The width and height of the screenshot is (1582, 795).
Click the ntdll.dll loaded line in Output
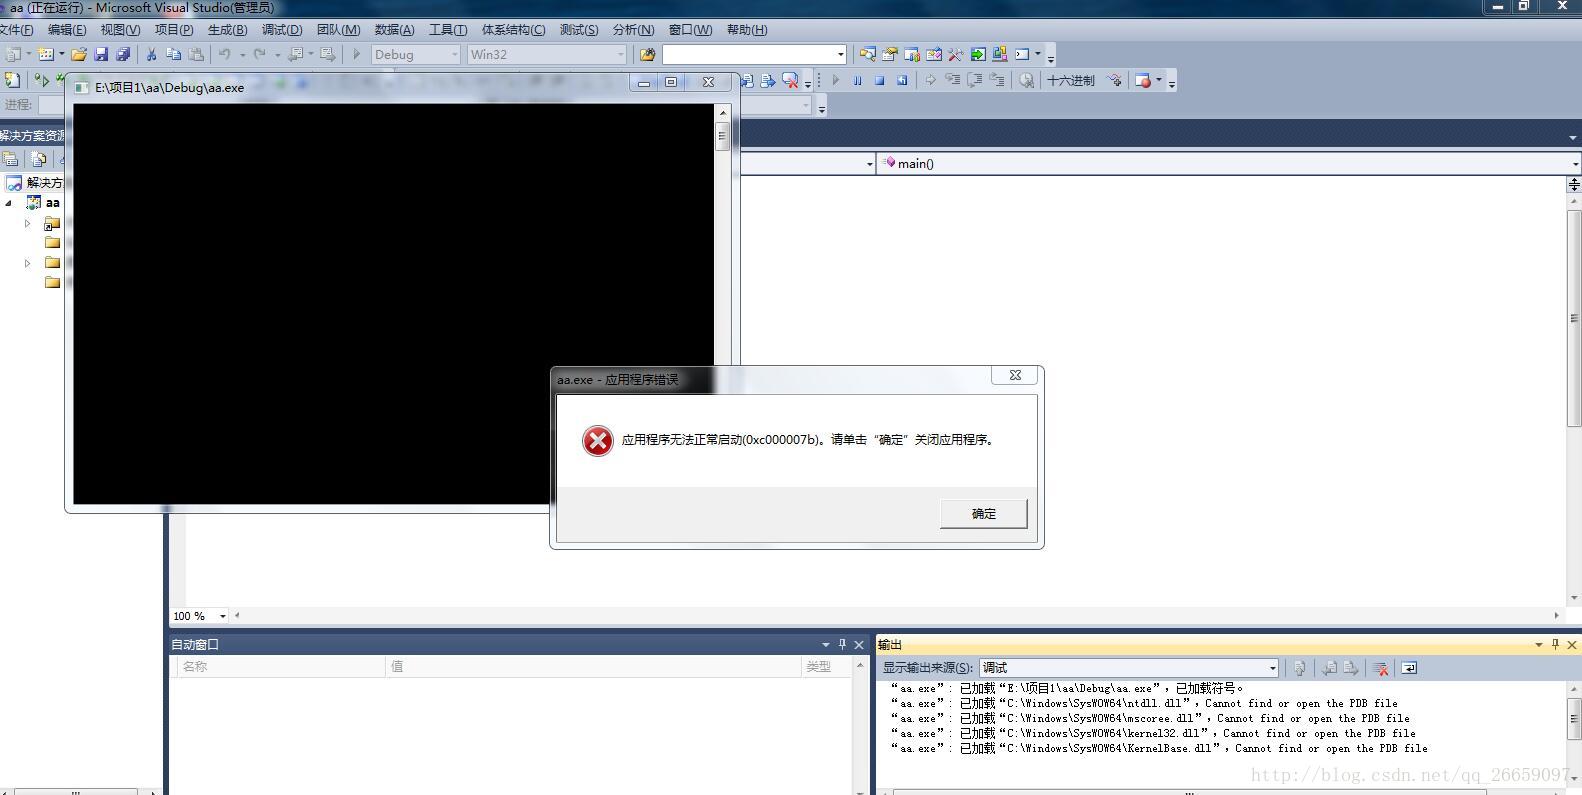click(x=1144, y=703)
